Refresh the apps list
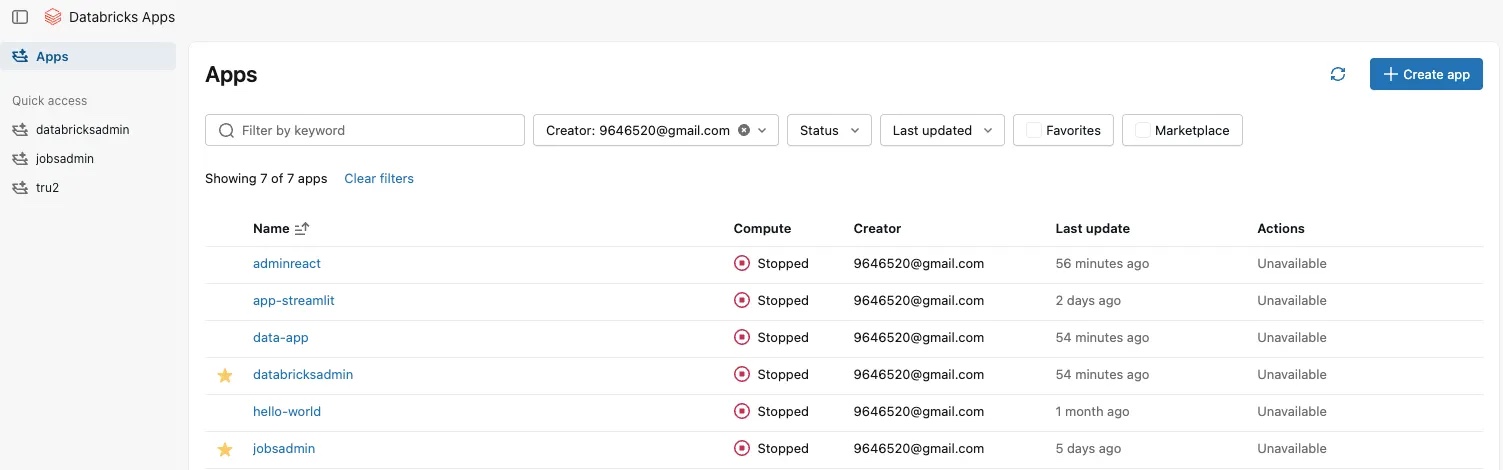The height and width of the screenshot is (470, 1503). click(1338, 74)
